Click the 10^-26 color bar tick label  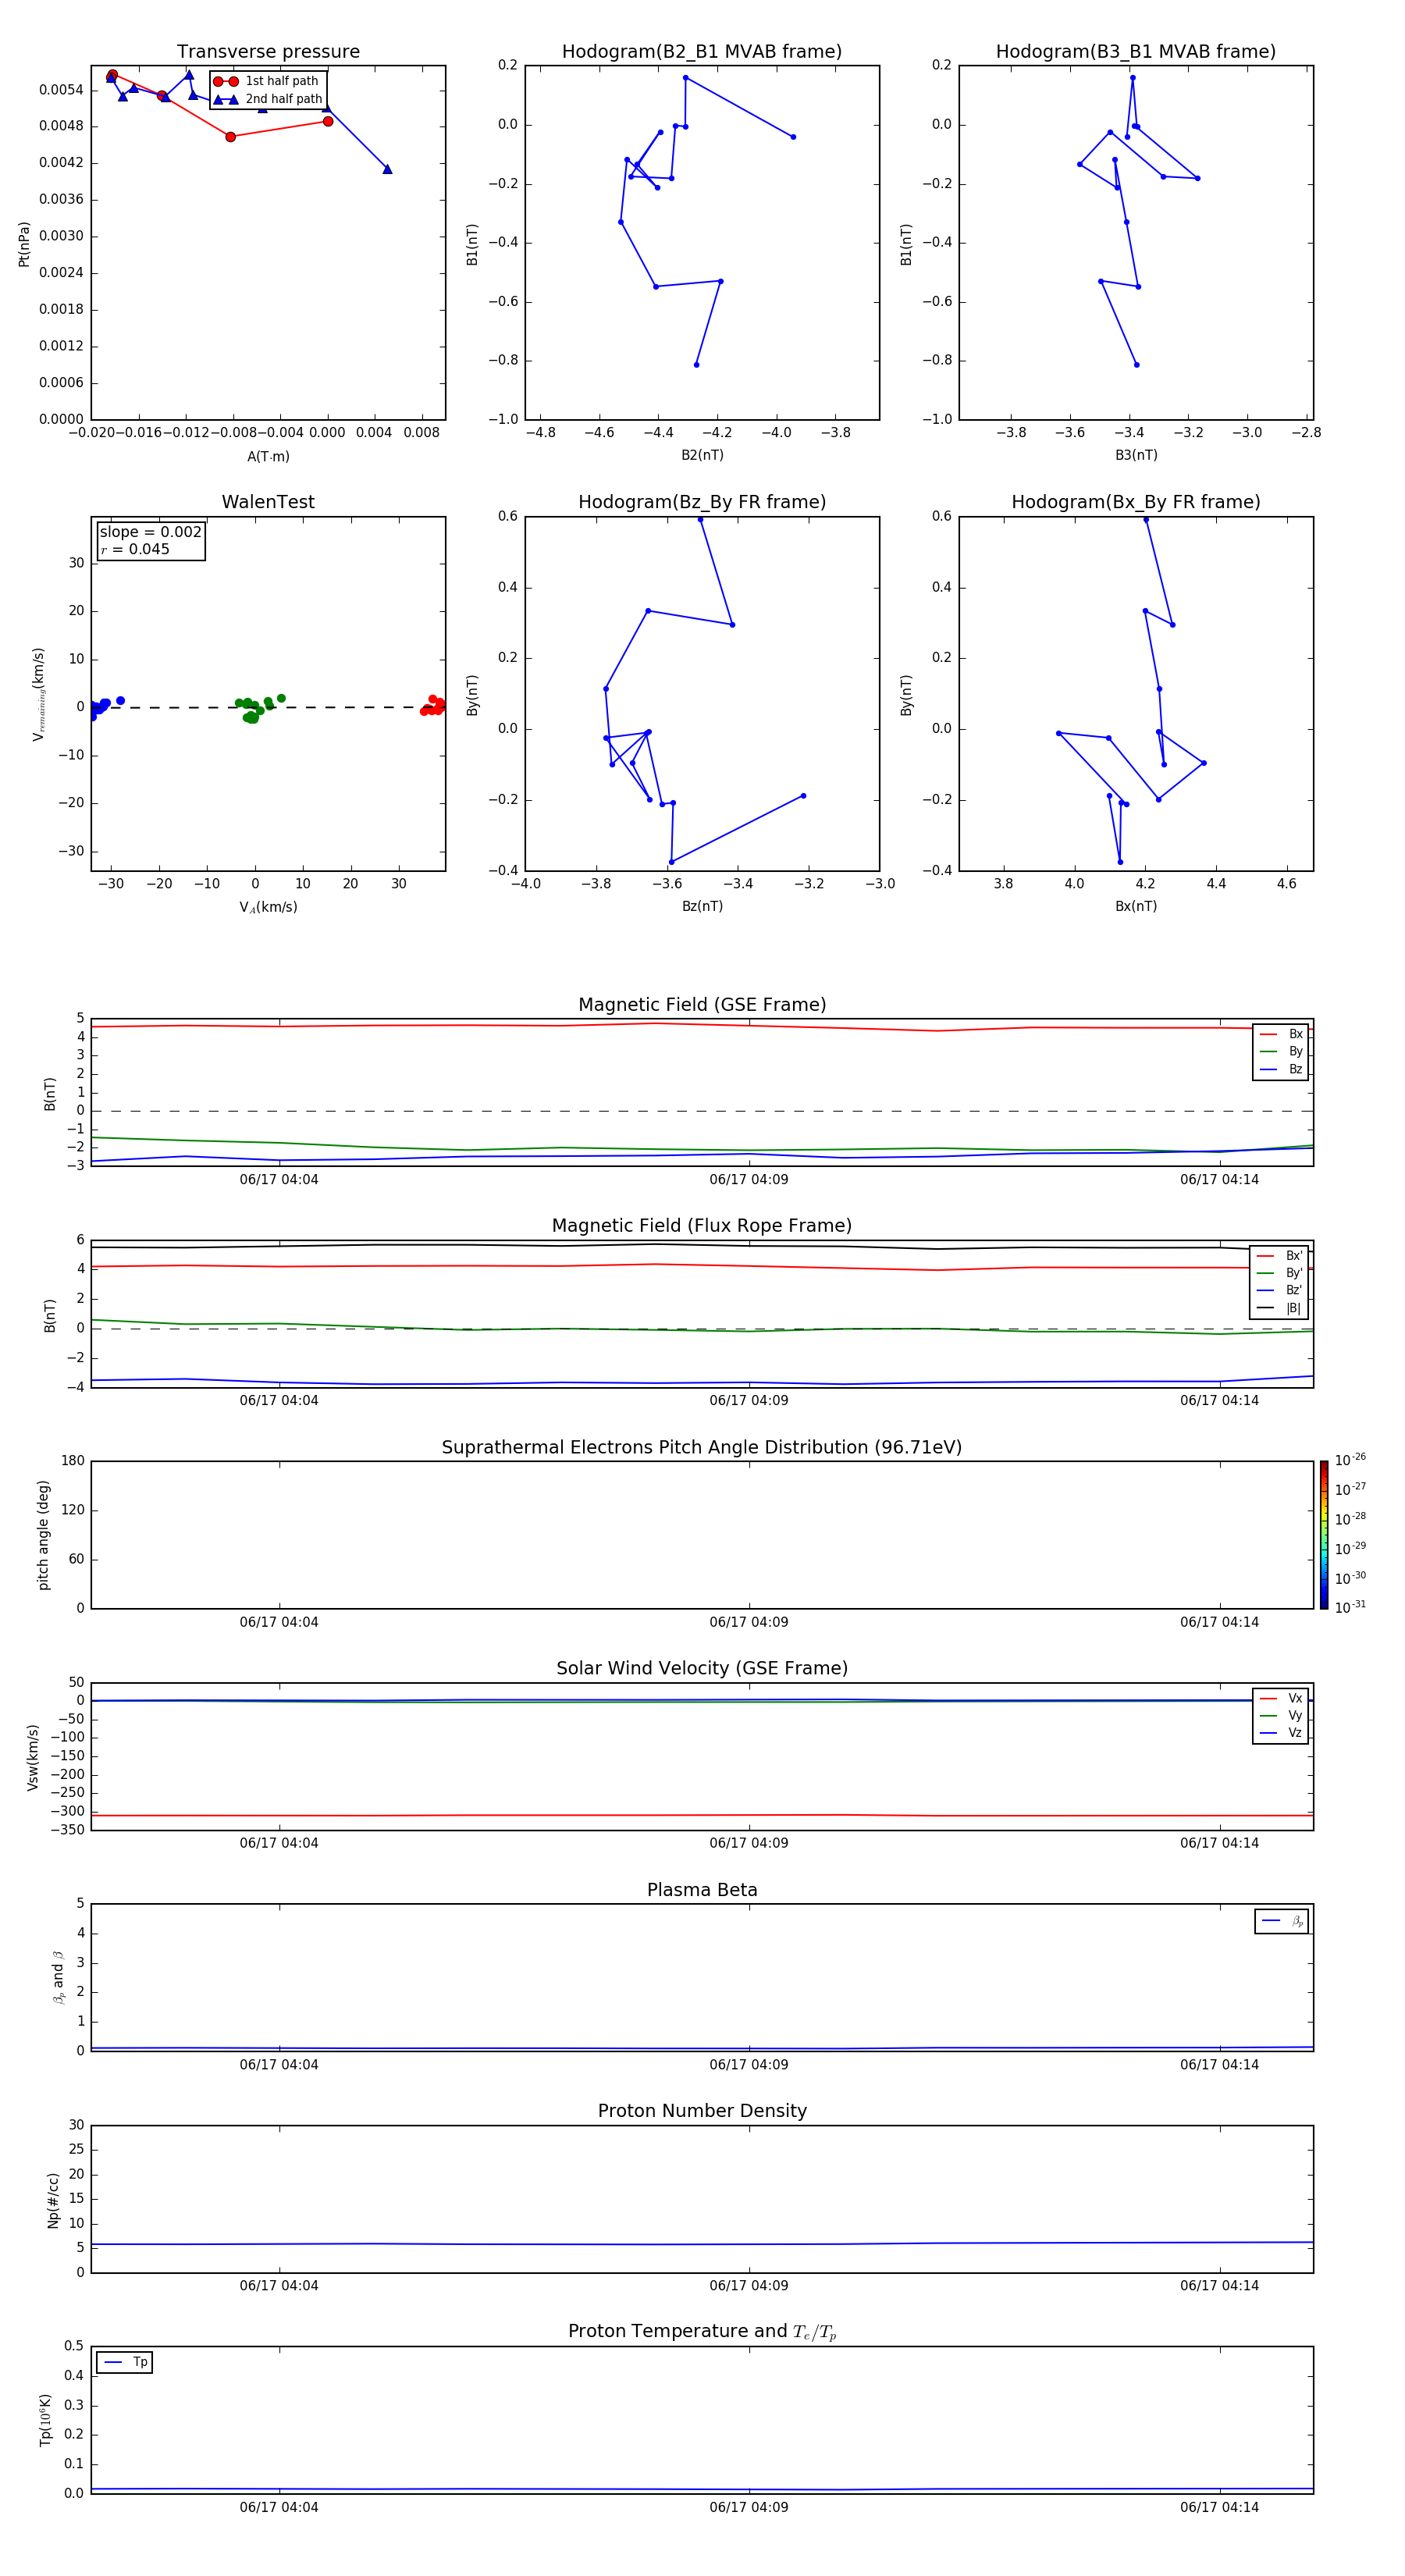(1350, 1460)
